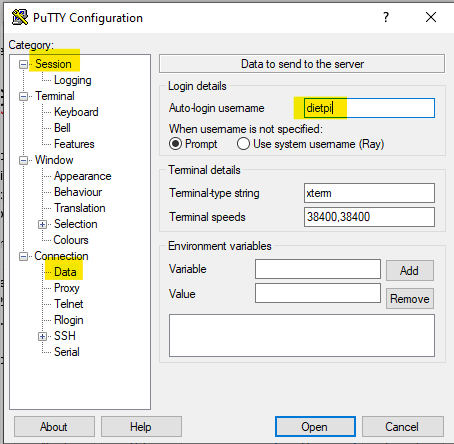Click the Terminal-type string field

[x=369, y=193]
